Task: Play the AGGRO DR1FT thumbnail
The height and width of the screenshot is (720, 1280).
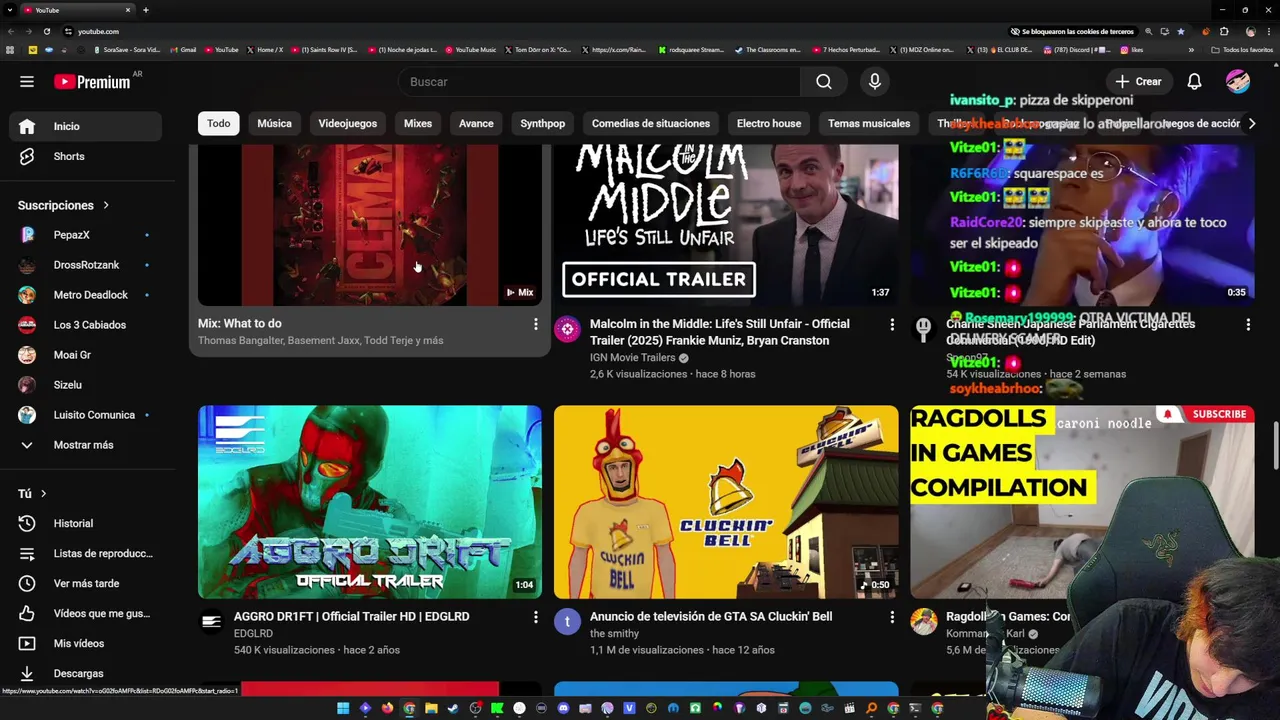Action: tap(370, 502)
